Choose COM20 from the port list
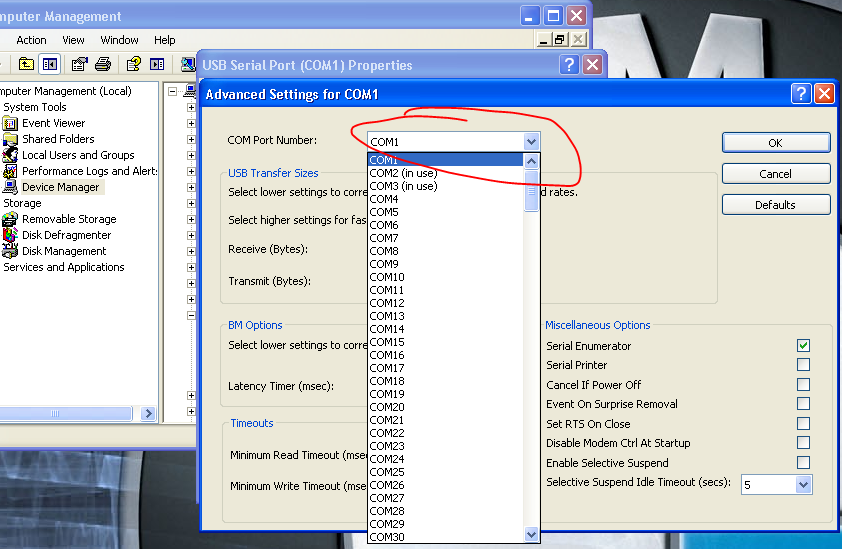 (445, 407)
